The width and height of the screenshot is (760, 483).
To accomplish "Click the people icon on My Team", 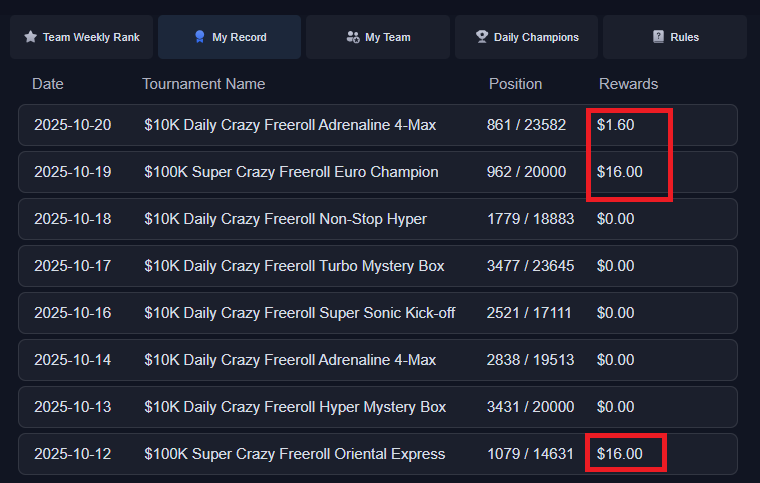I will (x=352, y=37).
